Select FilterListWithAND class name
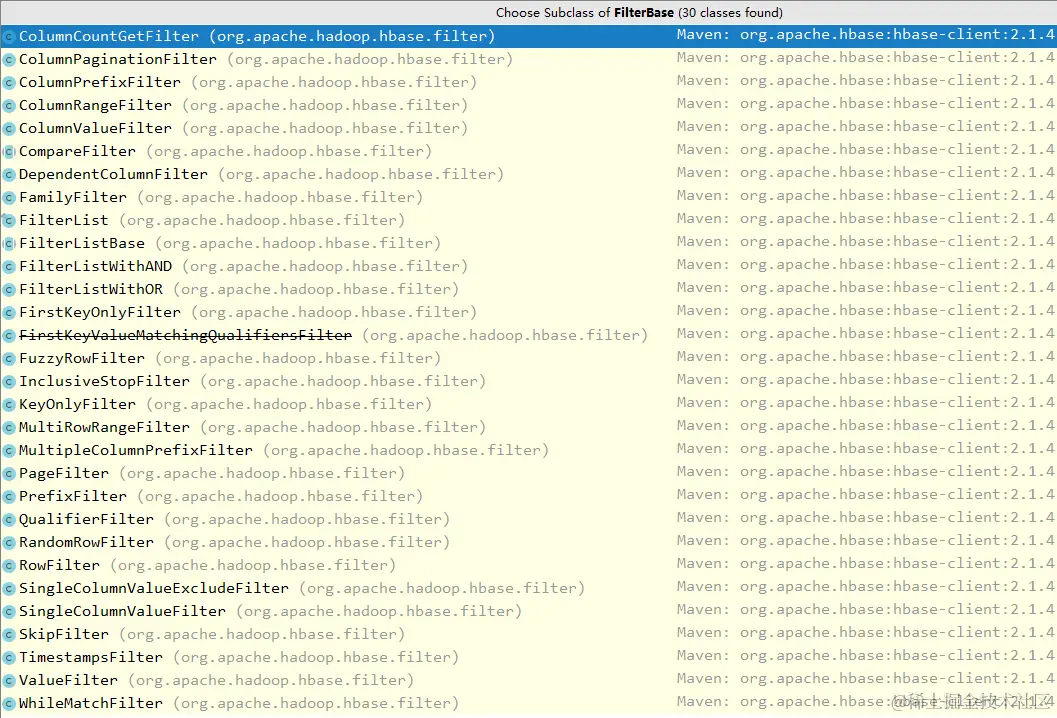1057x718 pixels. tap(95, 266)
